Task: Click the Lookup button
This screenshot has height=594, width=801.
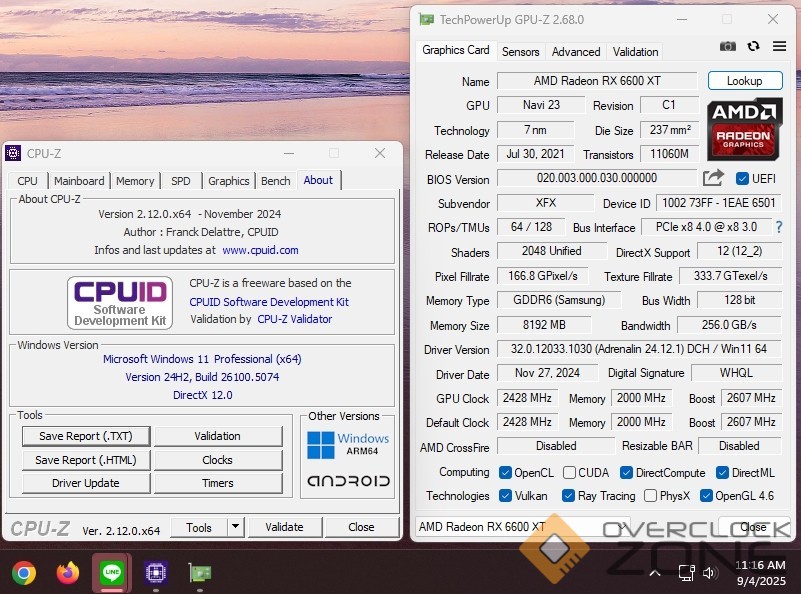Action: [744, 81]
